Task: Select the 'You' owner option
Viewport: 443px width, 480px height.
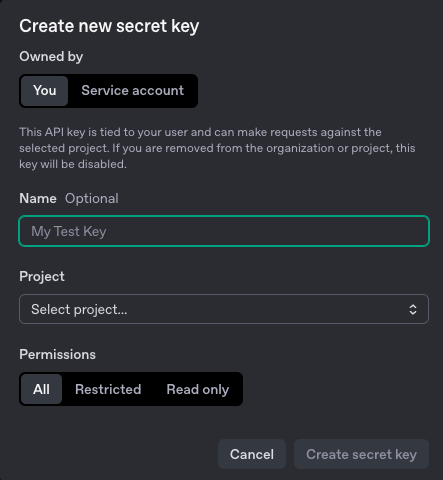Action: [45, 91]
